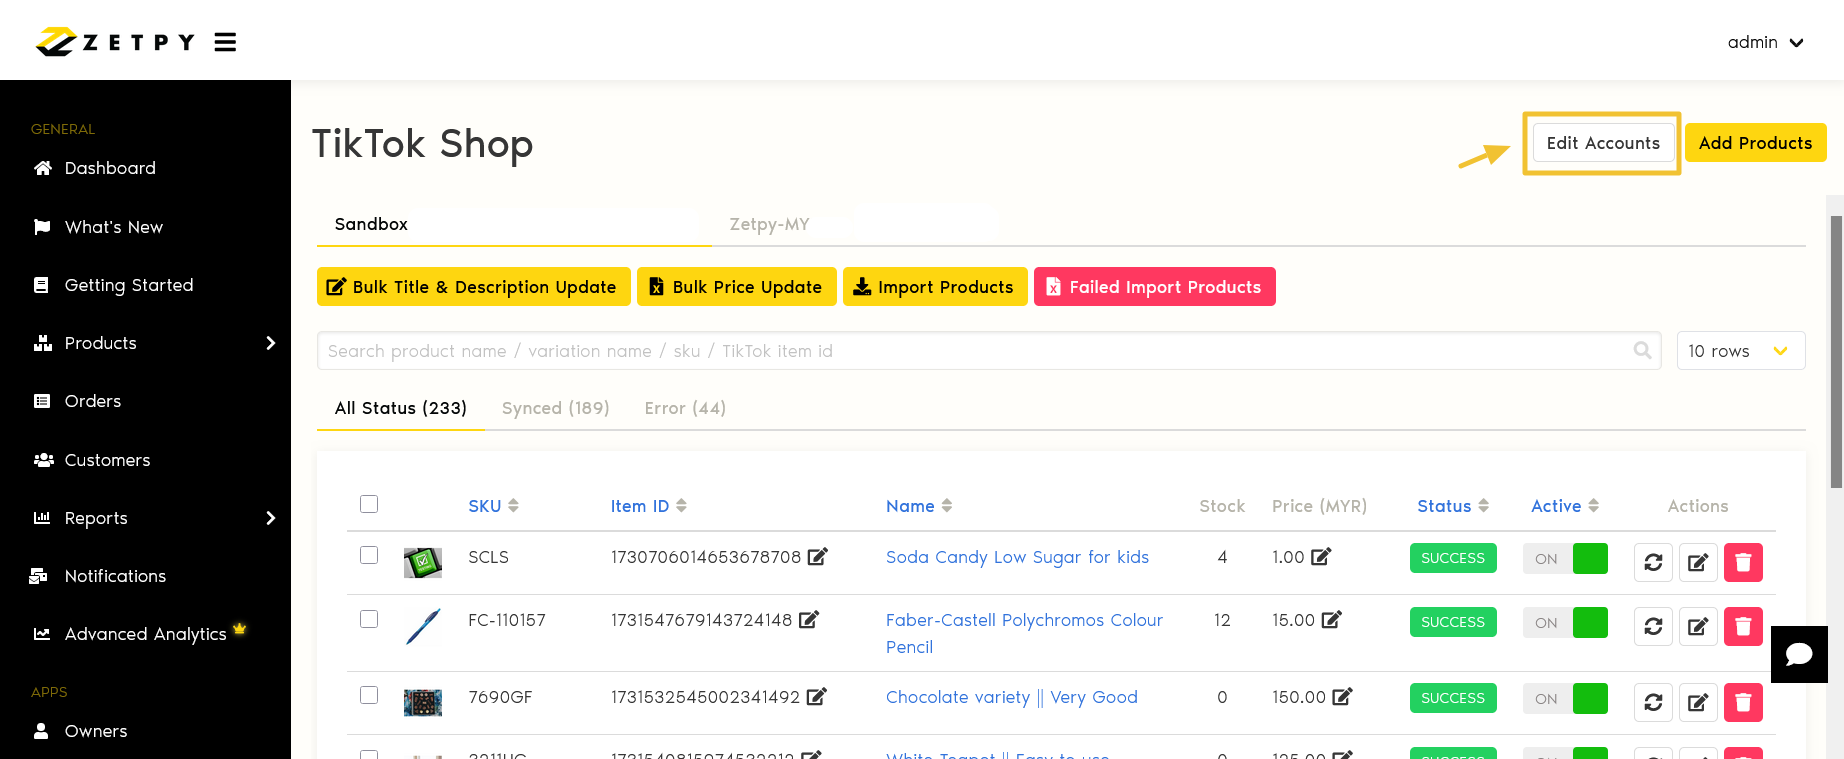Delete the 7690GF product
This screenshot has height=759, width=1844.
1743,702
